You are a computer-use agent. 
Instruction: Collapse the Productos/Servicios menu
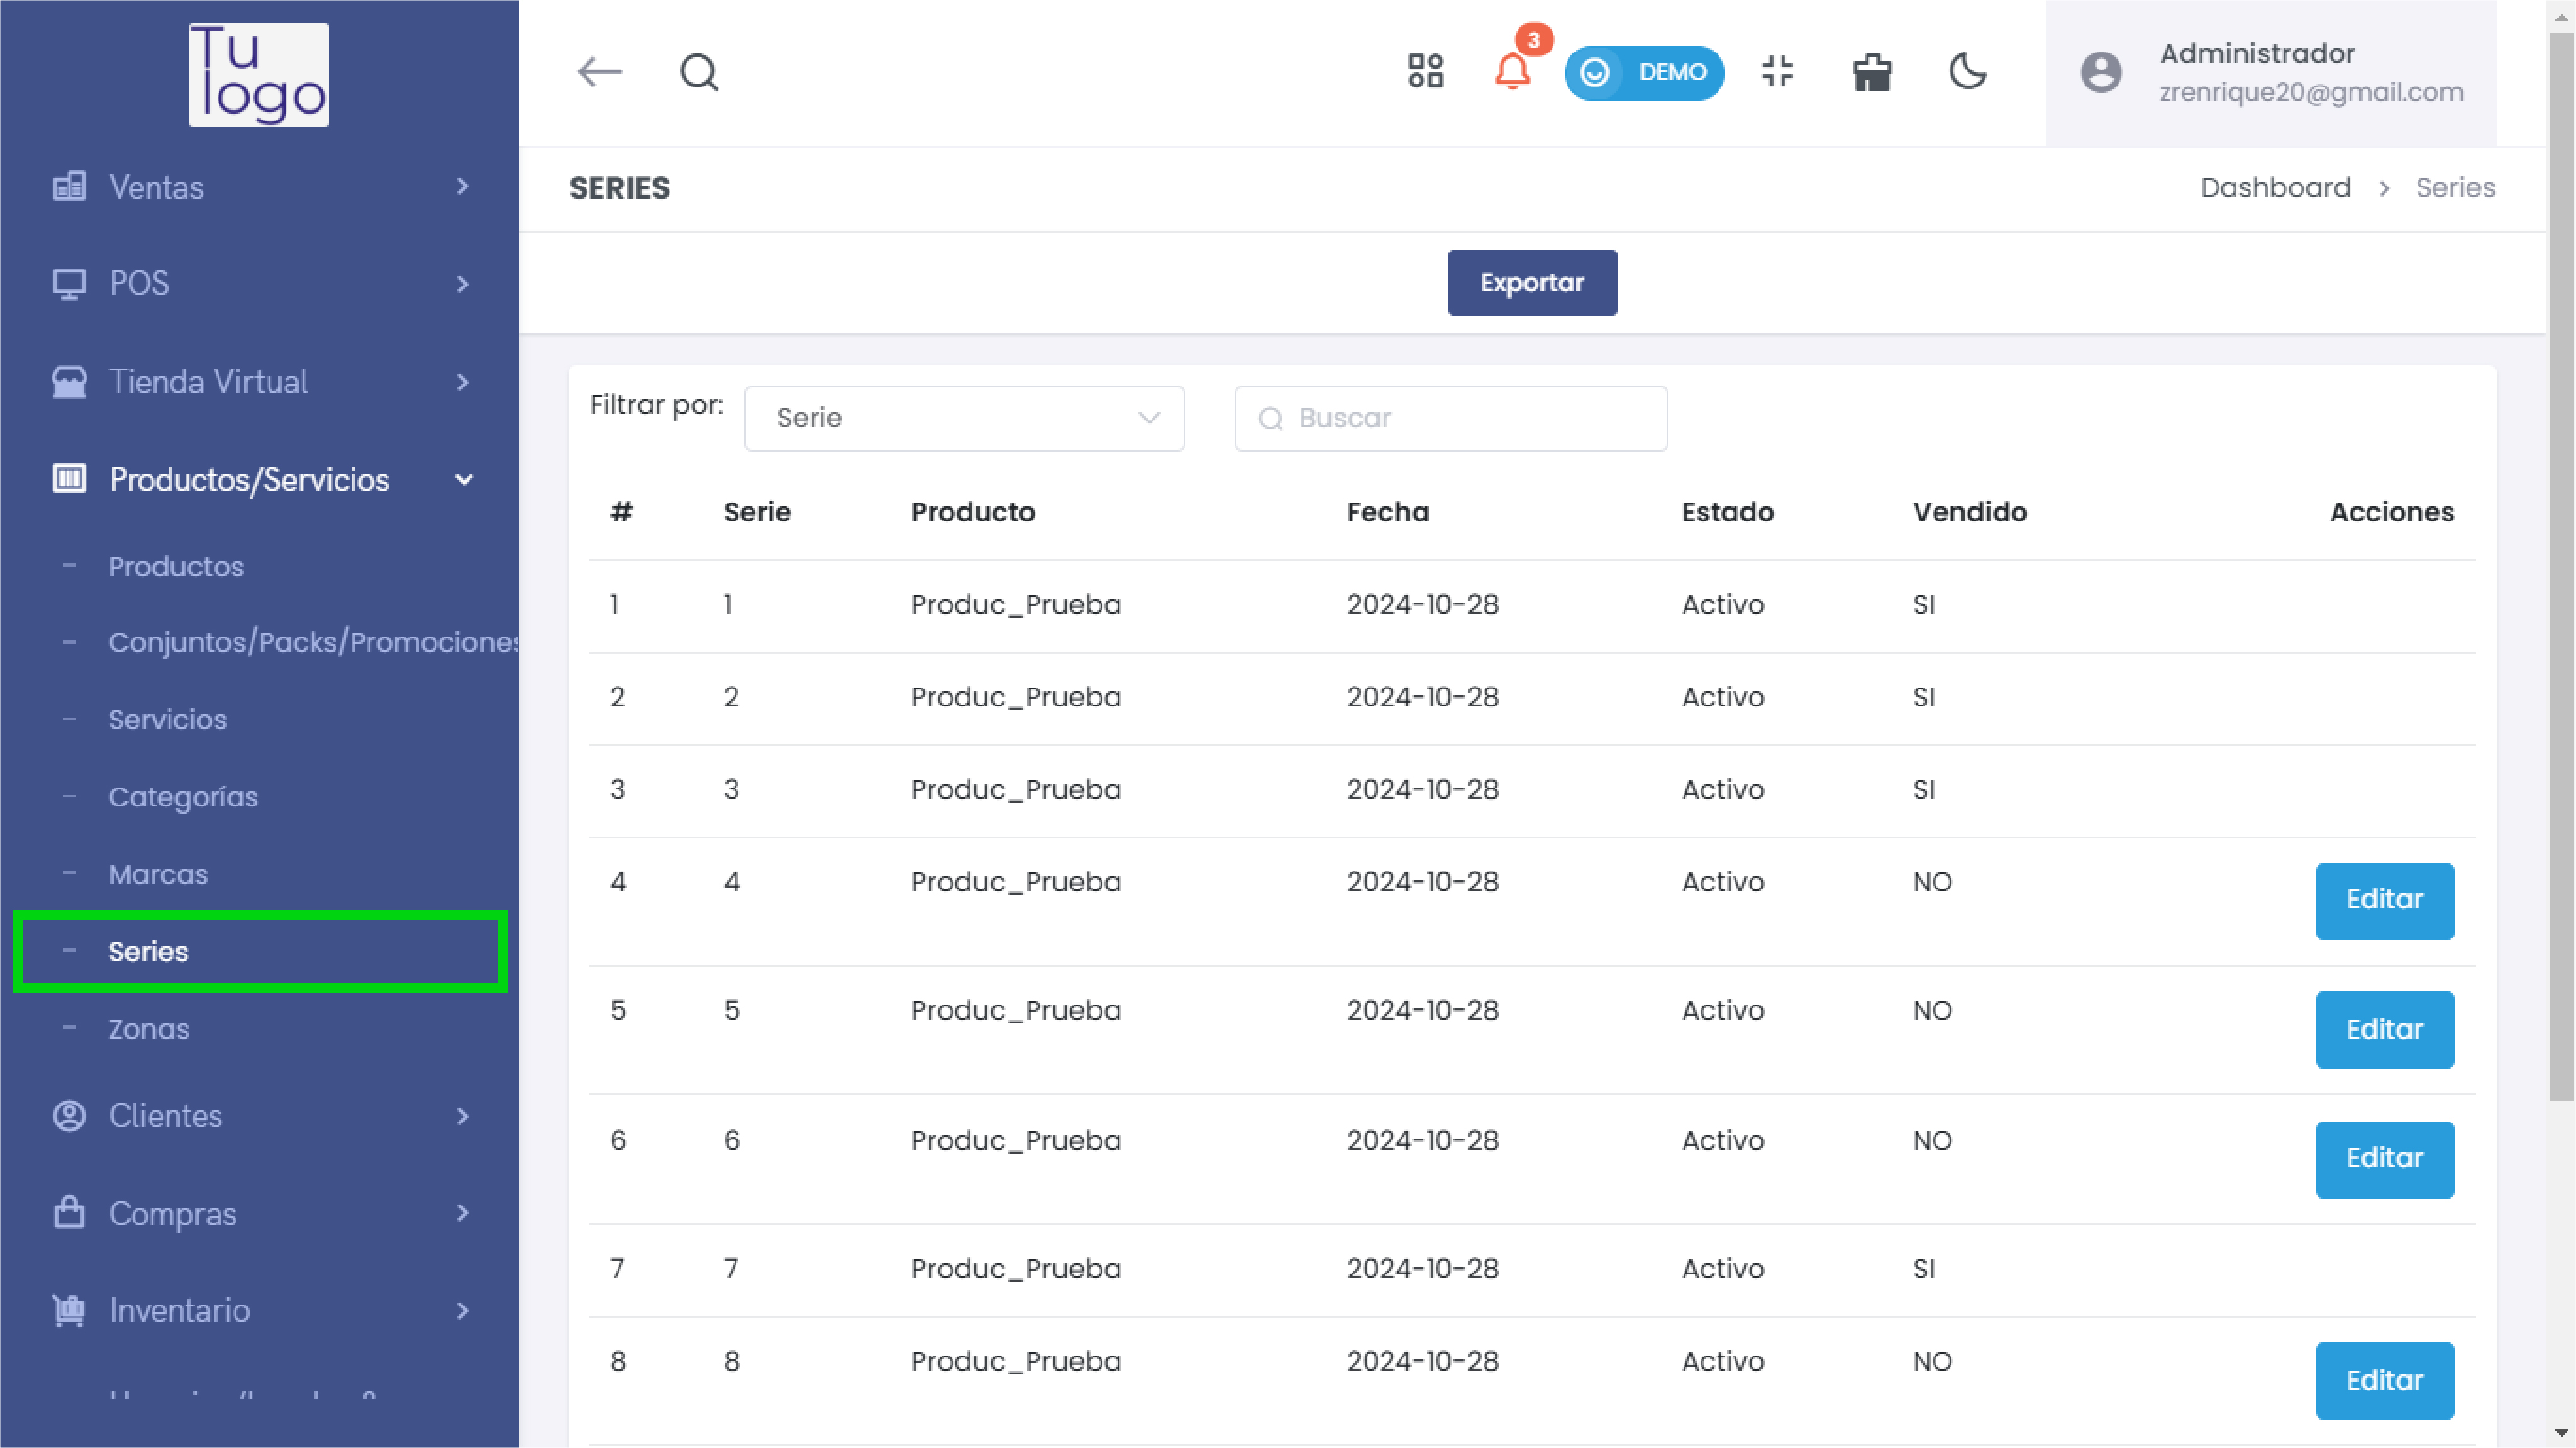(x=259, y=480)
